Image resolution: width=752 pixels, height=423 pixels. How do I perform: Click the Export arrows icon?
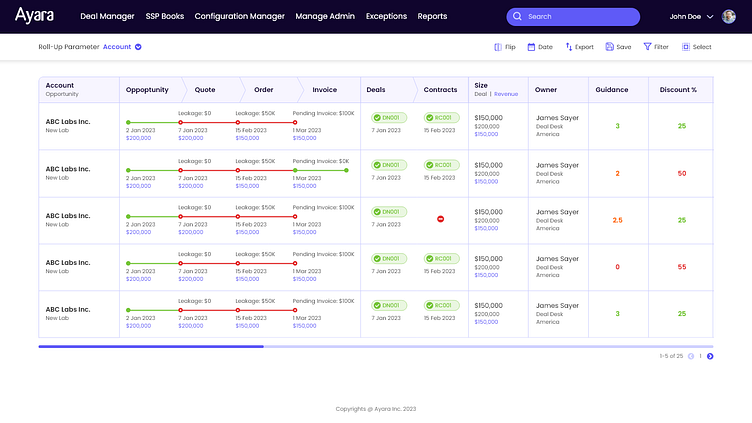coord(569,47)
